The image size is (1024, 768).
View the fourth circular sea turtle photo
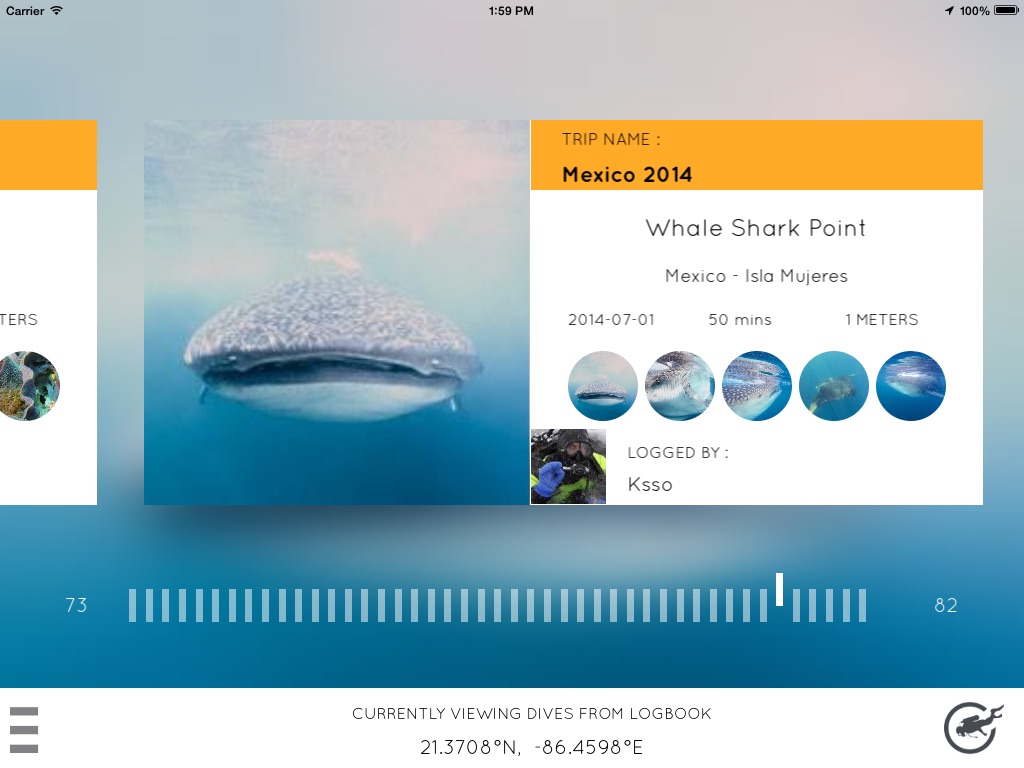834,386
